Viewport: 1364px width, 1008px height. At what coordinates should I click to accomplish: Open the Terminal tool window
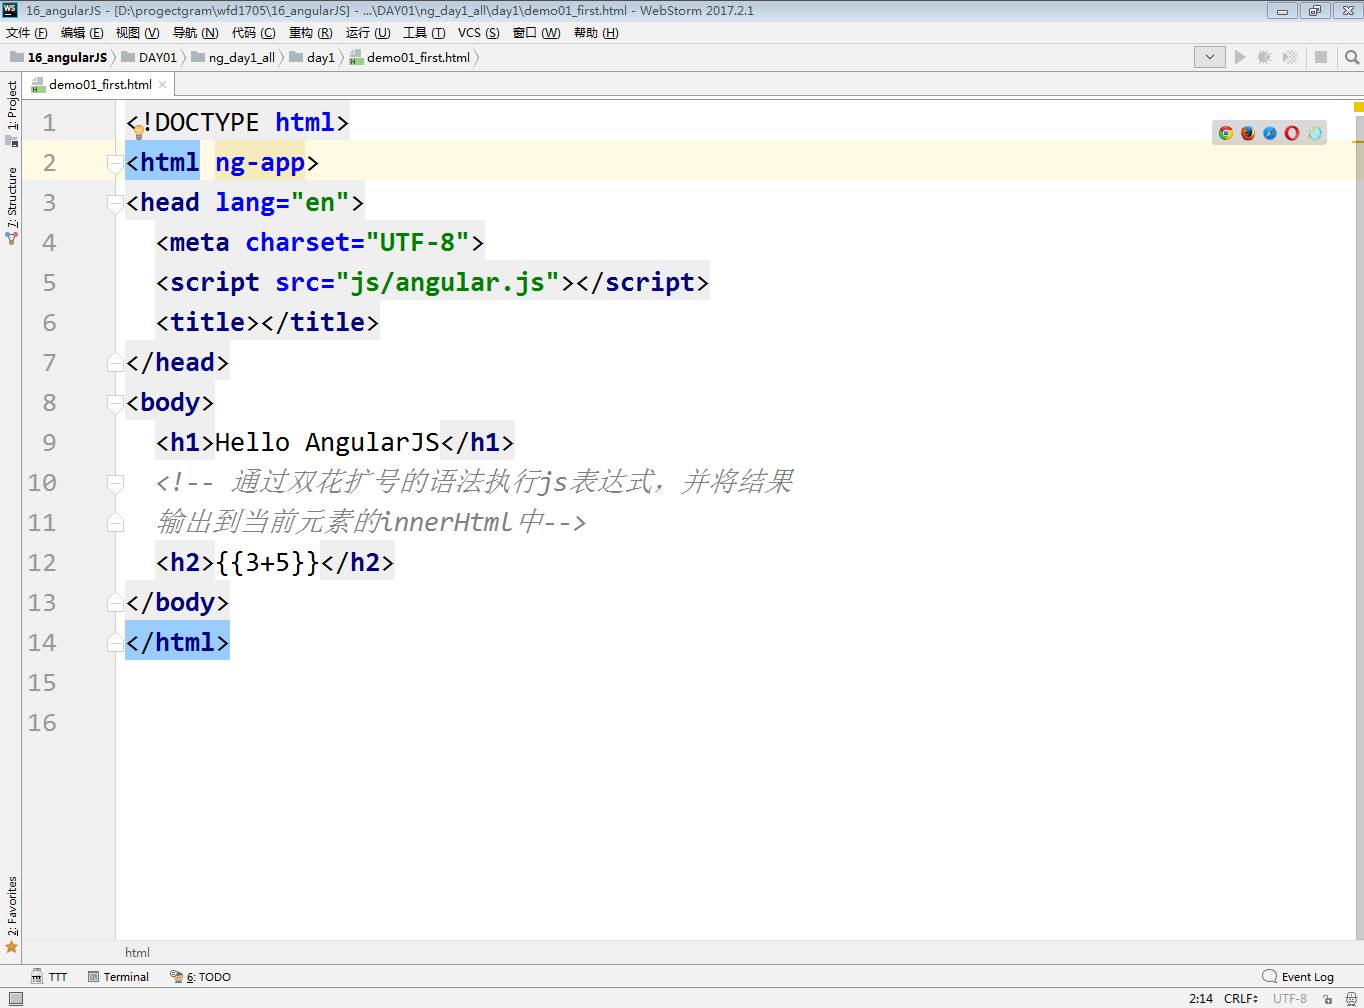pos(118,977)
